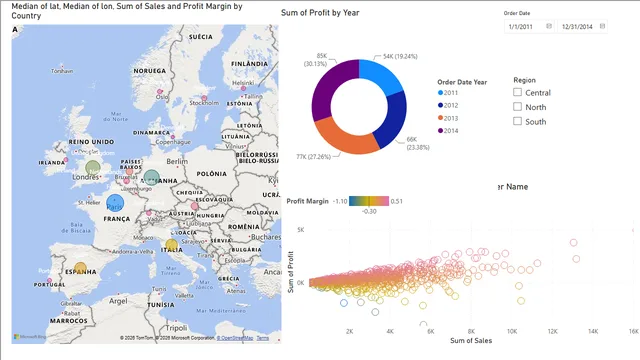
Task: Click the '77K (27.26%)' donut label
Action: point(313,156)
